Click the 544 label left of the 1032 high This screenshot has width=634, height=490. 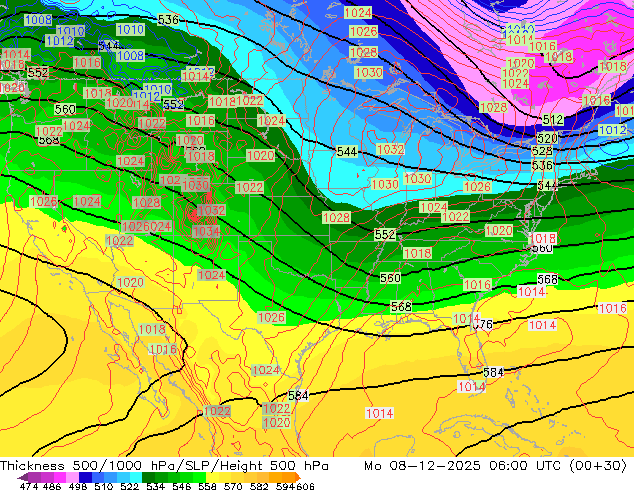tap(347, 152)
